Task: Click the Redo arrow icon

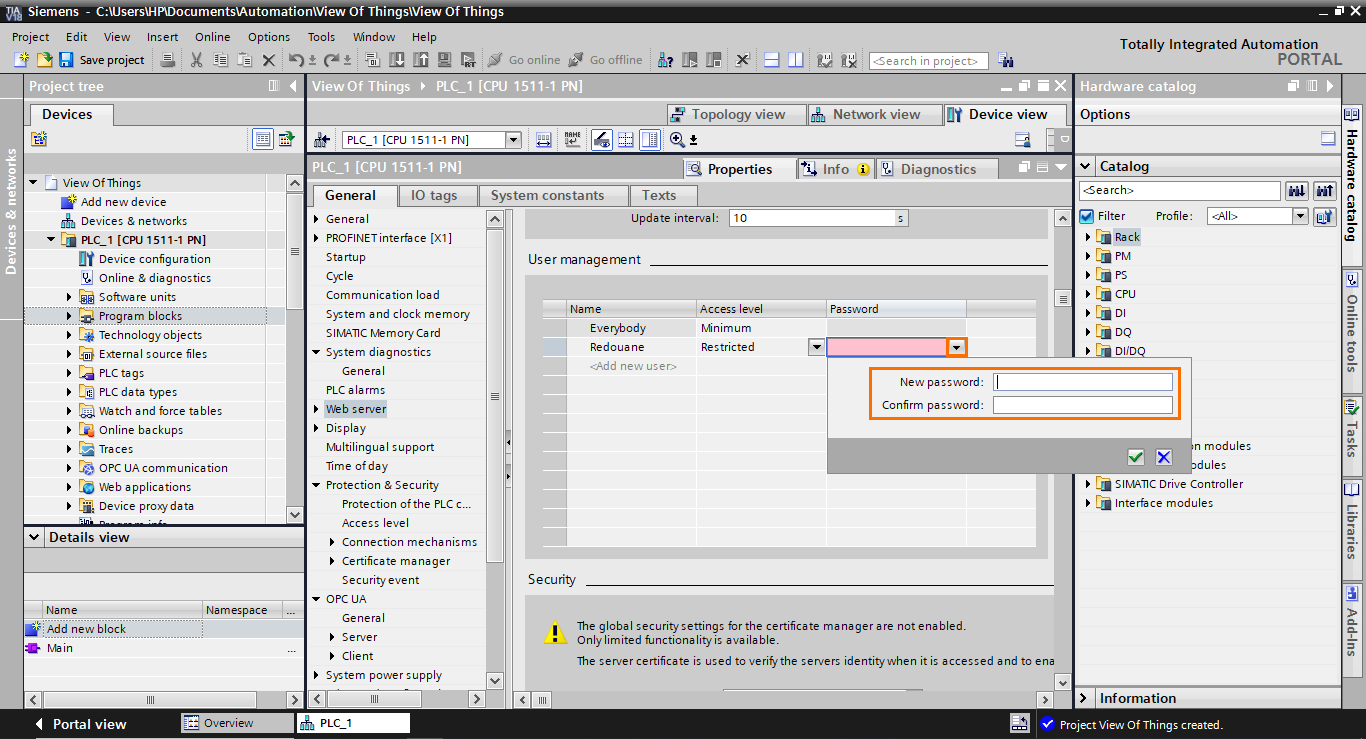Action: point(331,60)
